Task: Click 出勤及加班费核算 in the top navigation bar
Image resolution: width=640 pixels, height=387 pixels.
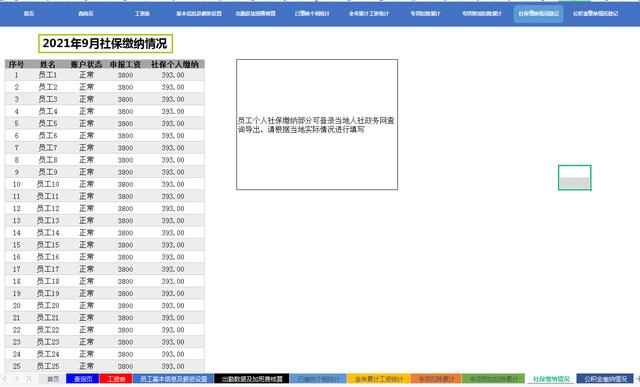Action: coord(256,13)
